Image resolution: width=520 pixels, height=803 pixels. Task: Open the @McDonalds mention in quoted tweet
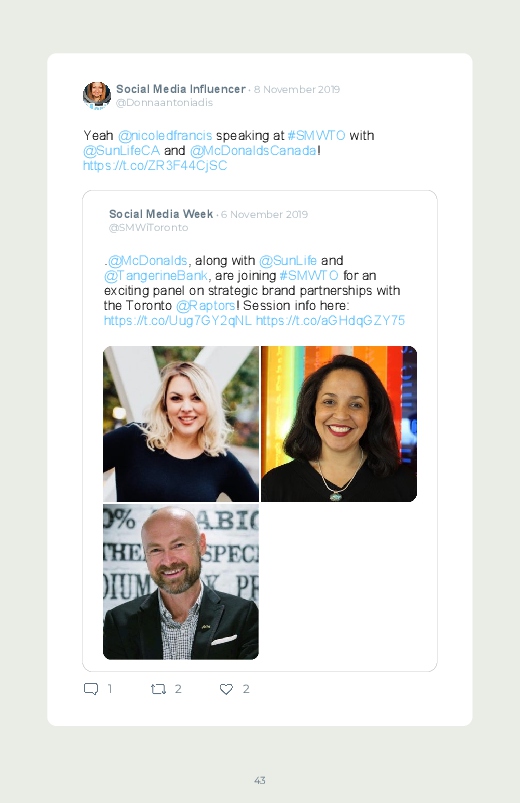click(148, 261)
